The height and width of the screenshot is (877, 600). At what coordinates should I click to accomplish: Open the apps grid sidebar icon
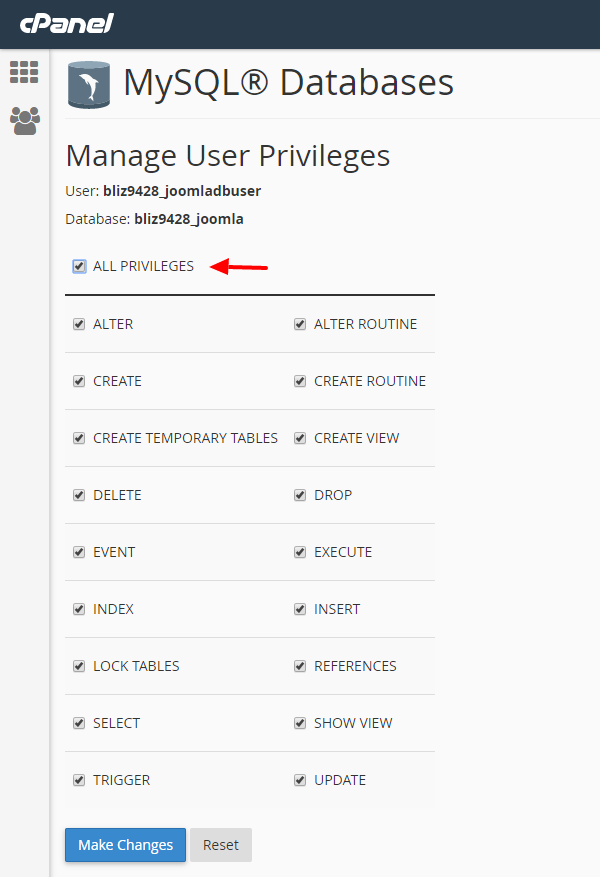[x=24, y=72]
